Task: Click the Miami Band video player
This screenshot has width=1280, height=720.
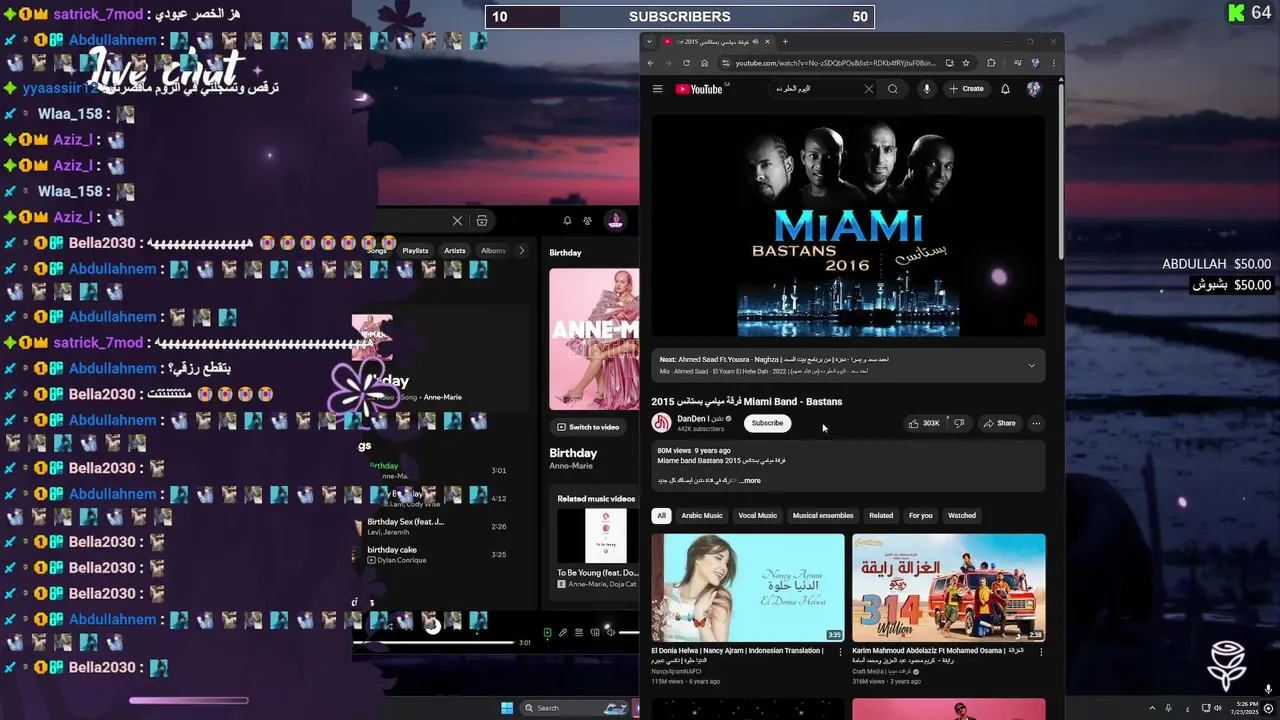Action: tap(848, 225)
